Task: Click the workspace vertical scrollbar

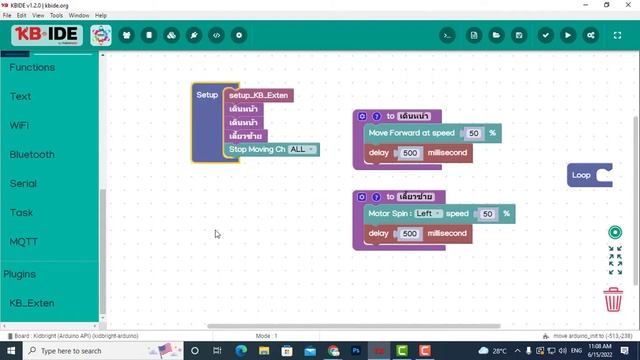Action: (636, 200)
